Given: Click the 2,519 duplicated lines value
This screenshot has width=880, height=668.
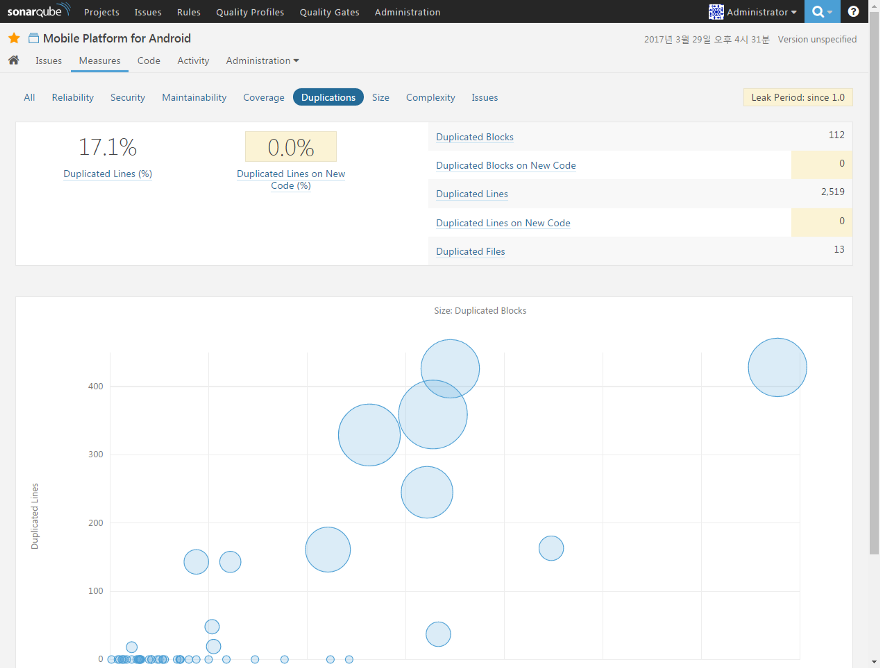Looking at the screenshot, I should pyautogui.click(x=832, y=192).
